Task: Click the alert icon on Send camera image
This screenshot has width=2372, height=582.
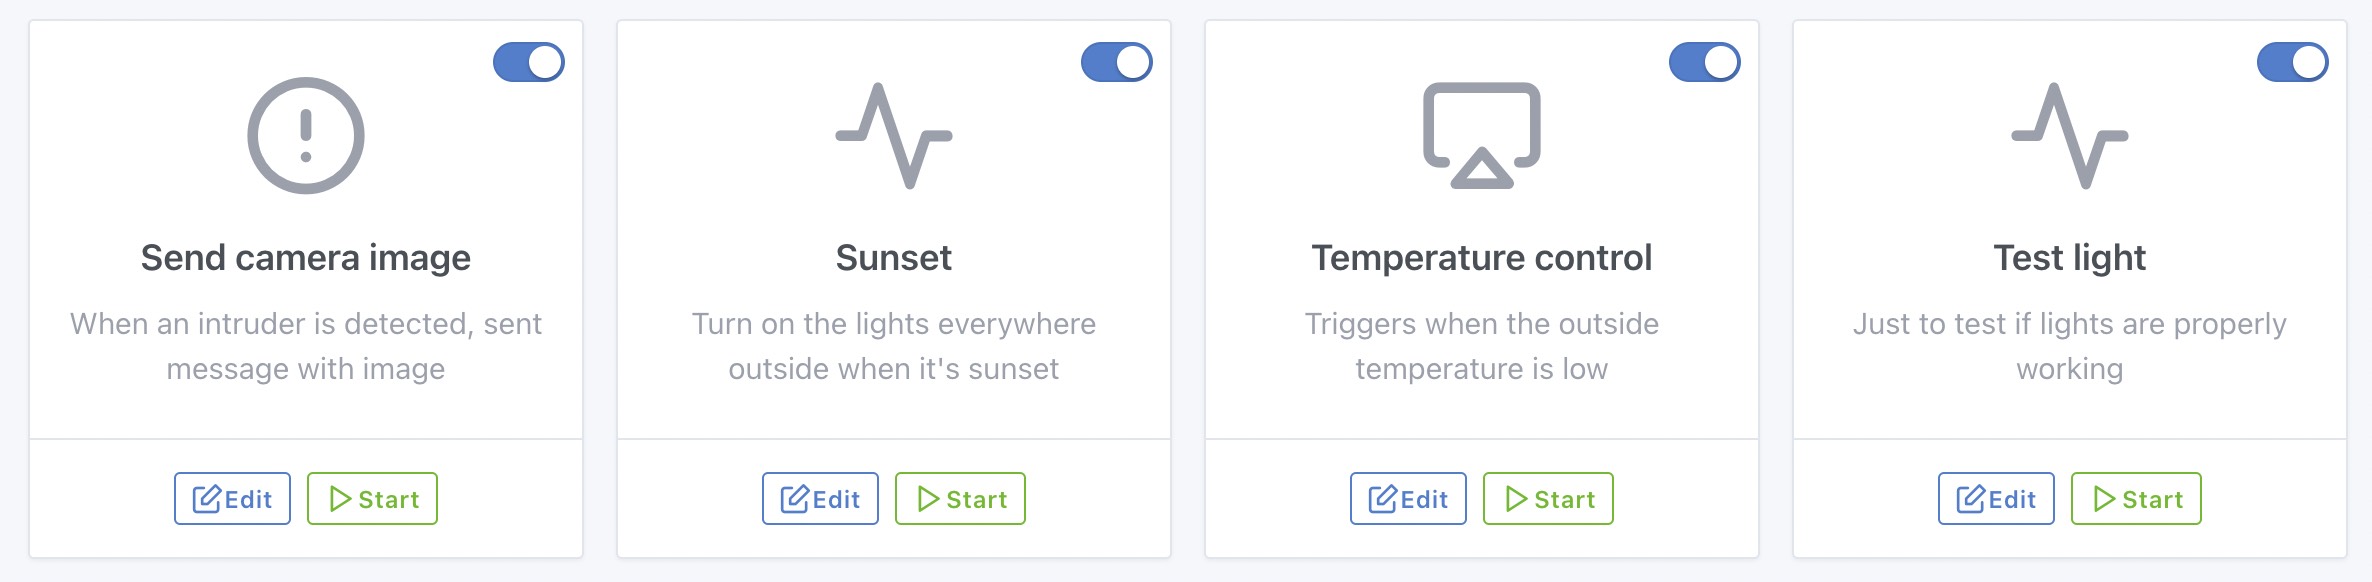Action: tap(306, 136)
